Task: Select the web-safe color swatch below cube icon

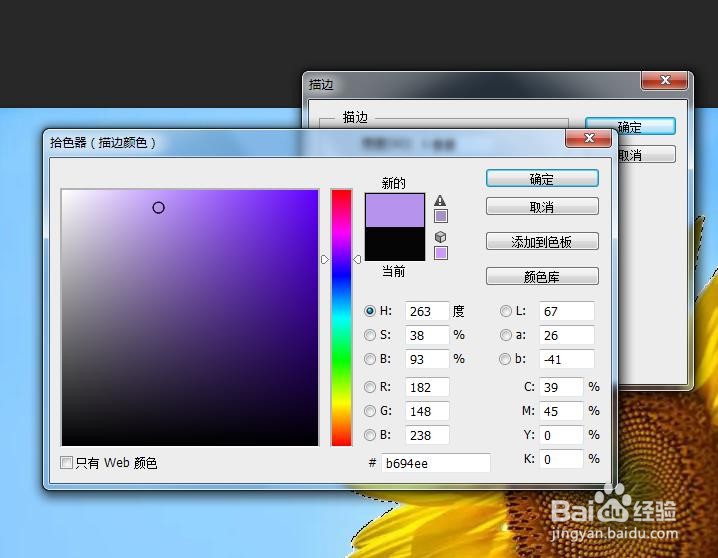Action: click(x=441, y=253)
